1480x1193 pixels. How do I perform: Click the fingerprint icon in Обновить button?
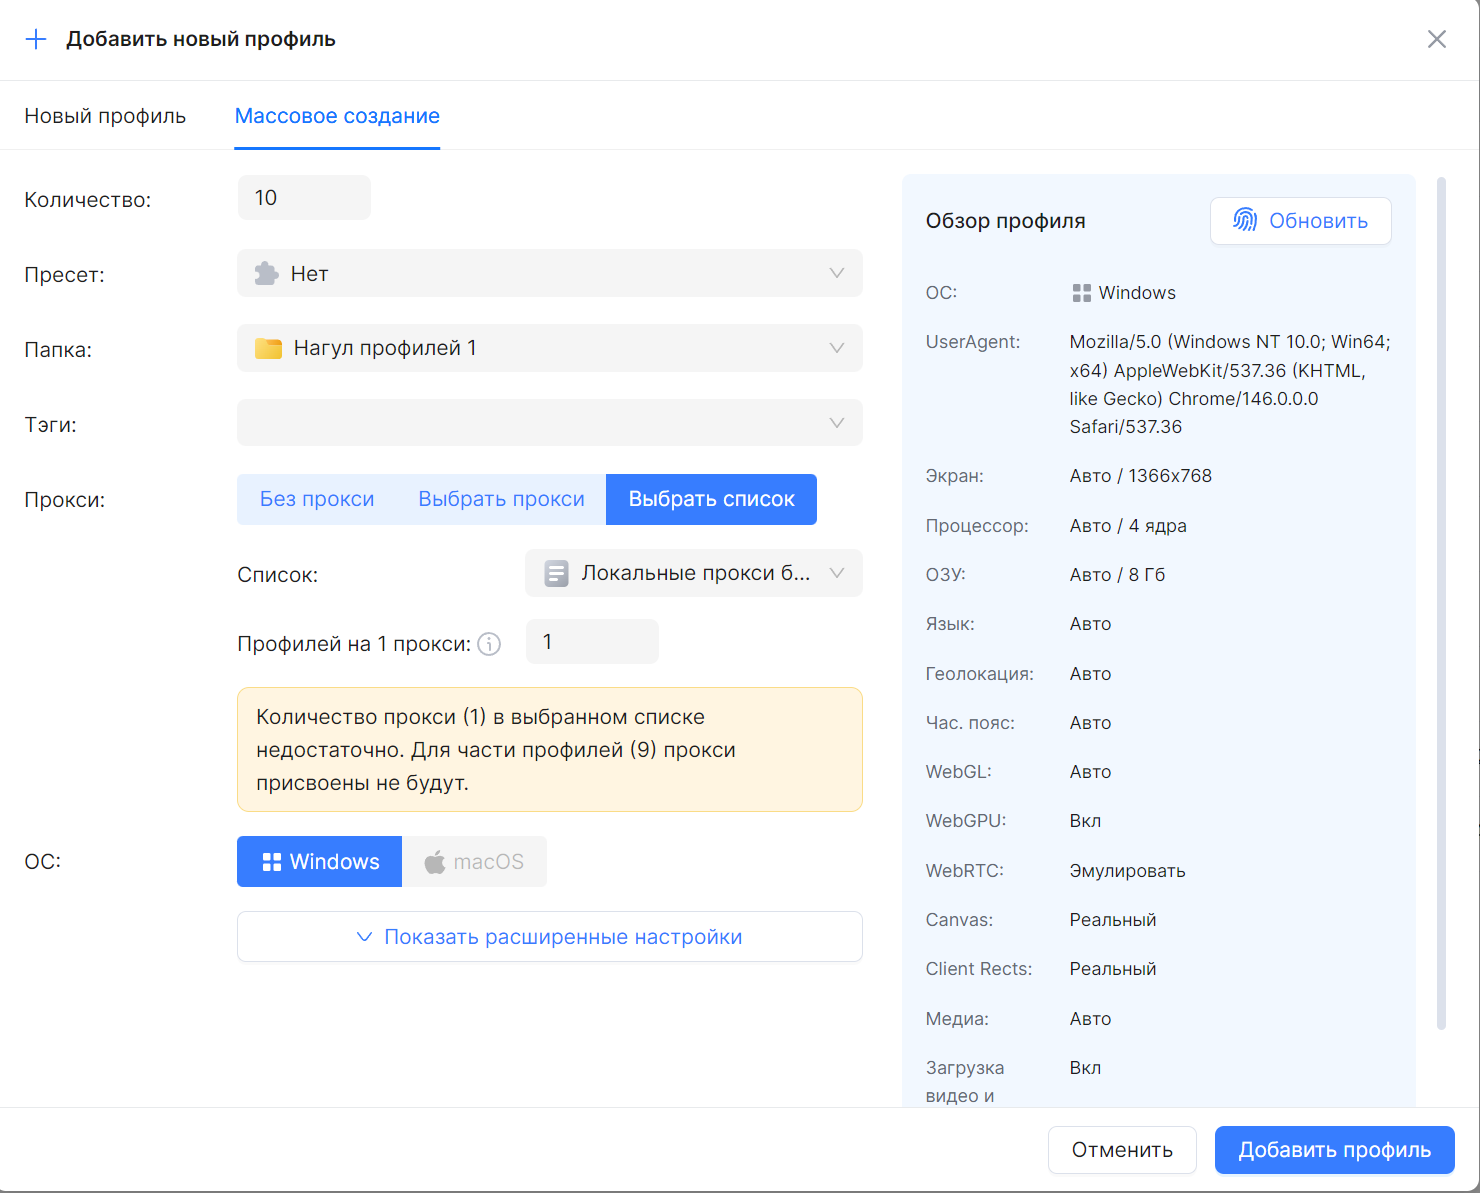(x=1245, y=221)
